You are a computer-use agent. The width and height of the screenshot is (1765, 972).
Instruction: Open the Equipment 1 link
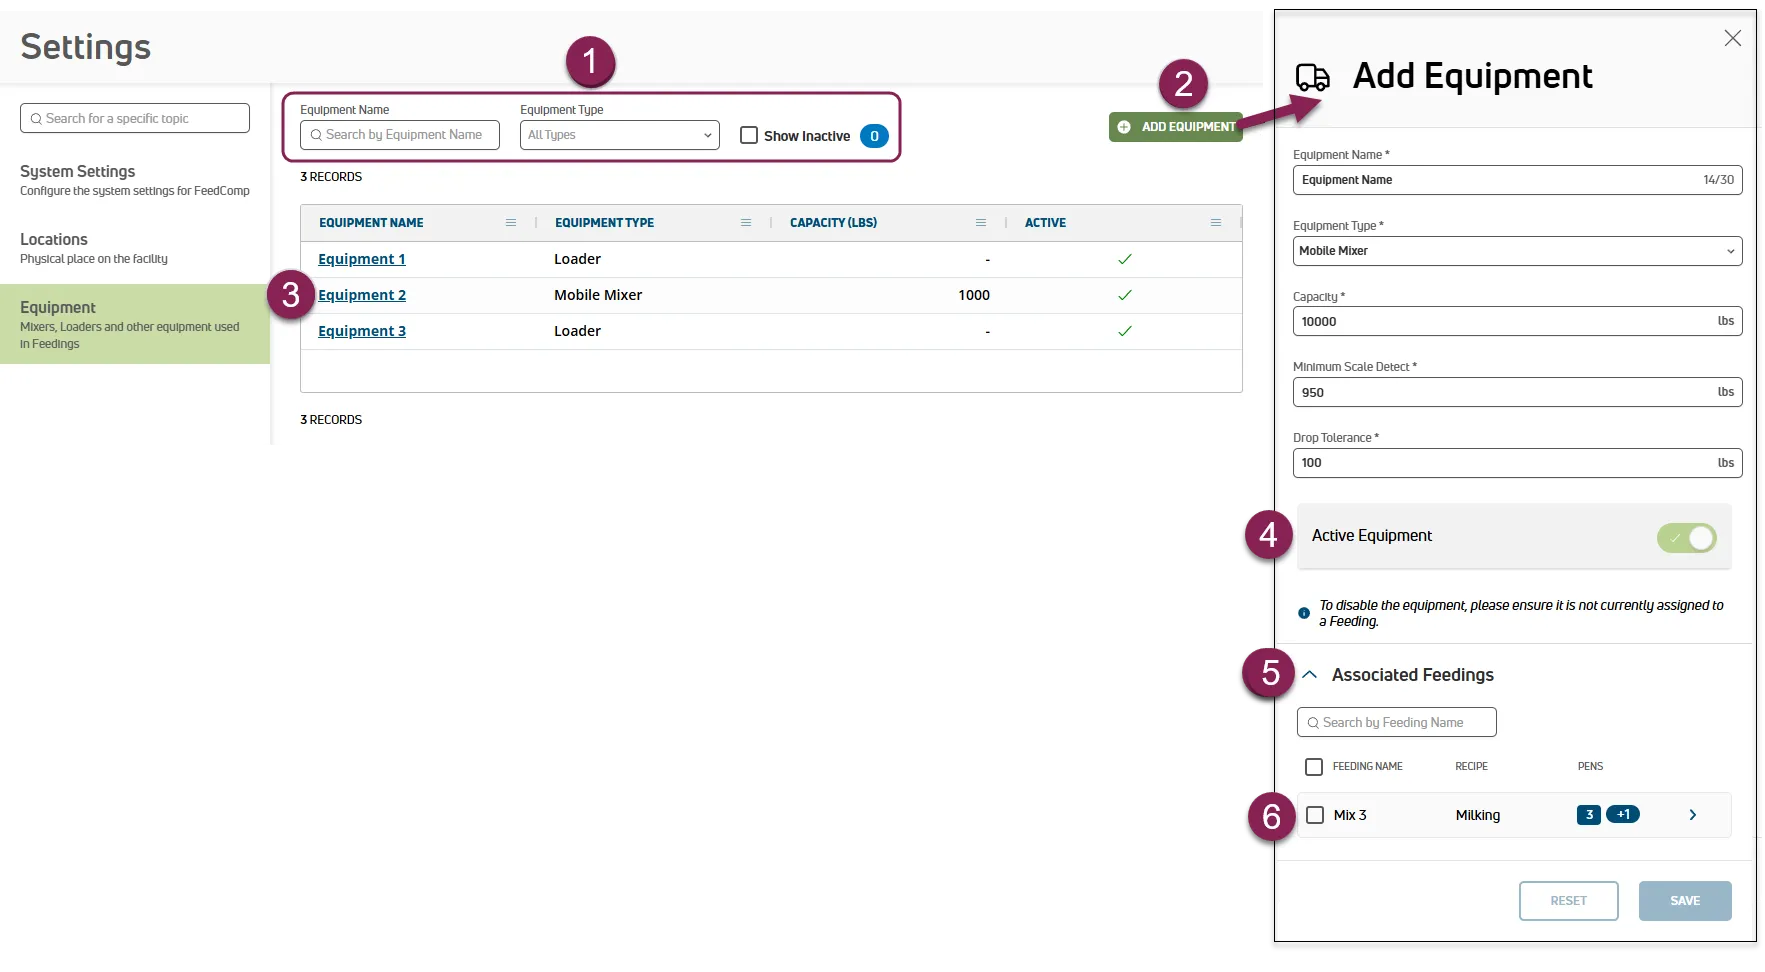click(x=362, y=259)
